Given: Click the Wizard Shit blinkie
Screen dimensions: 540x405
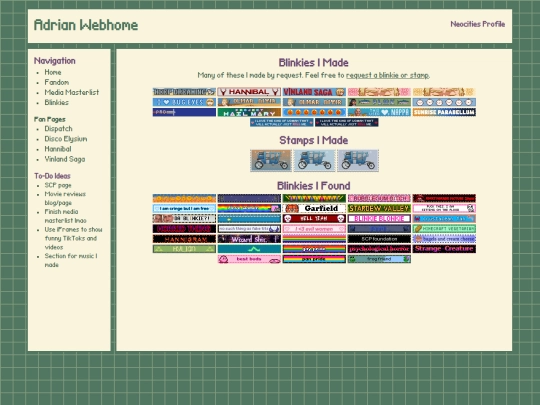Looking at the screenshot, I should [x=249, y=239].
